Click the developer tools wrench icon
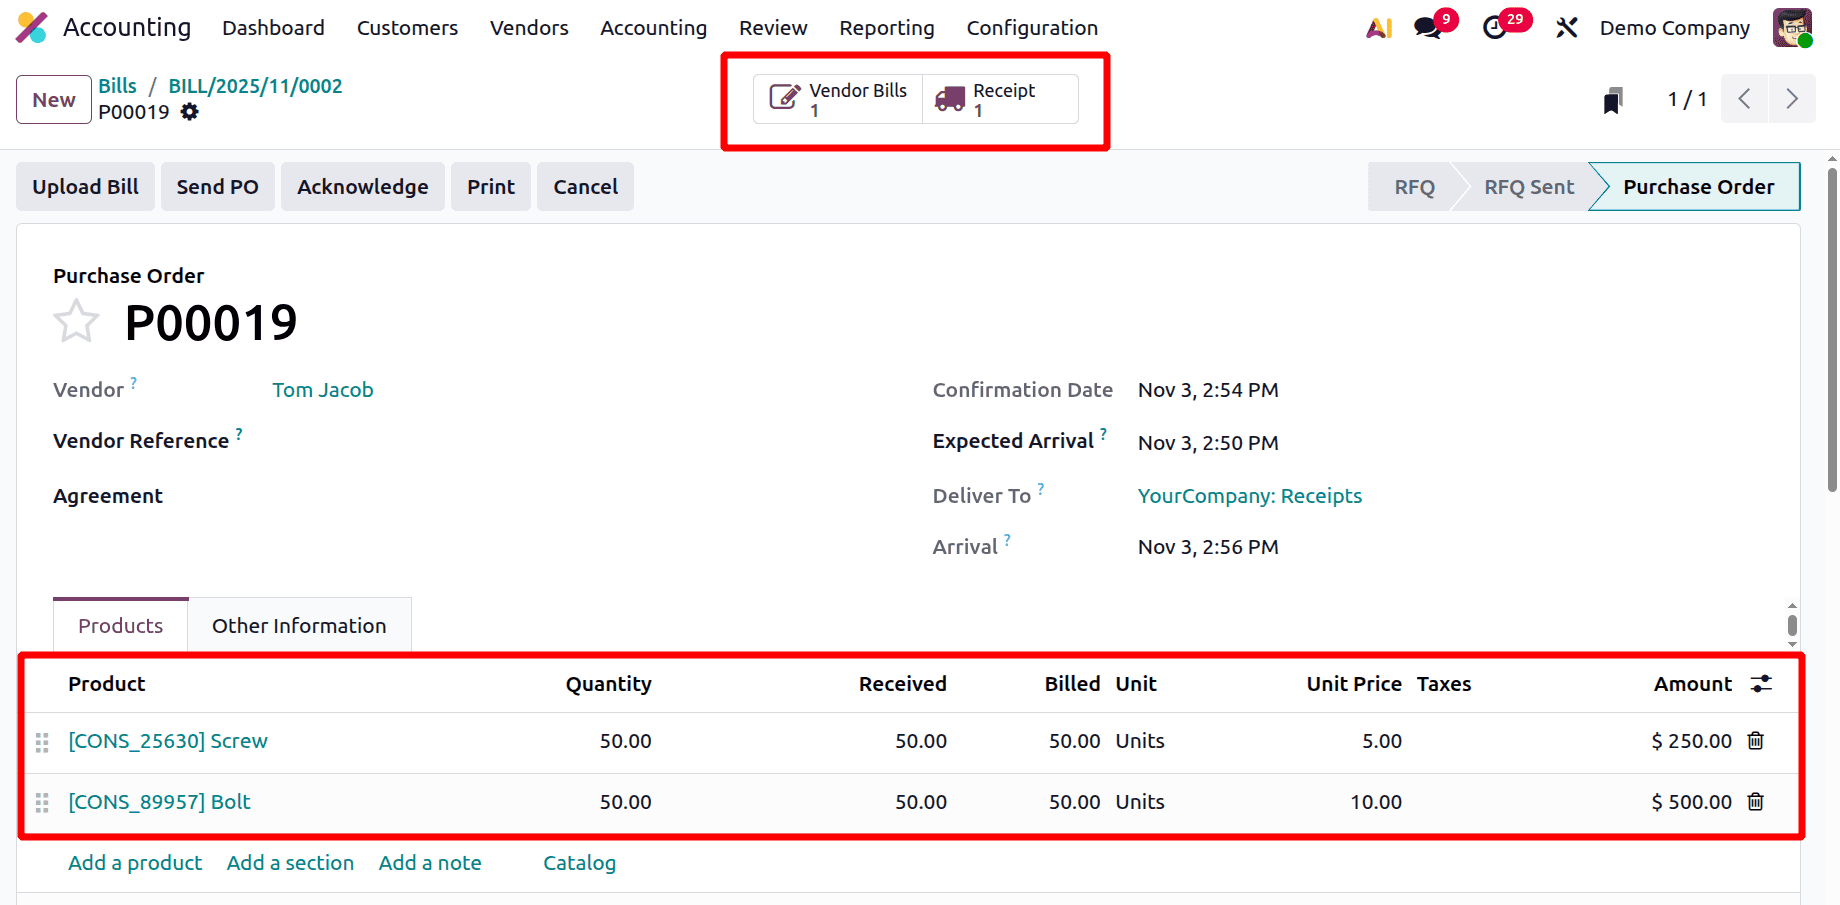 [1566, 27]
